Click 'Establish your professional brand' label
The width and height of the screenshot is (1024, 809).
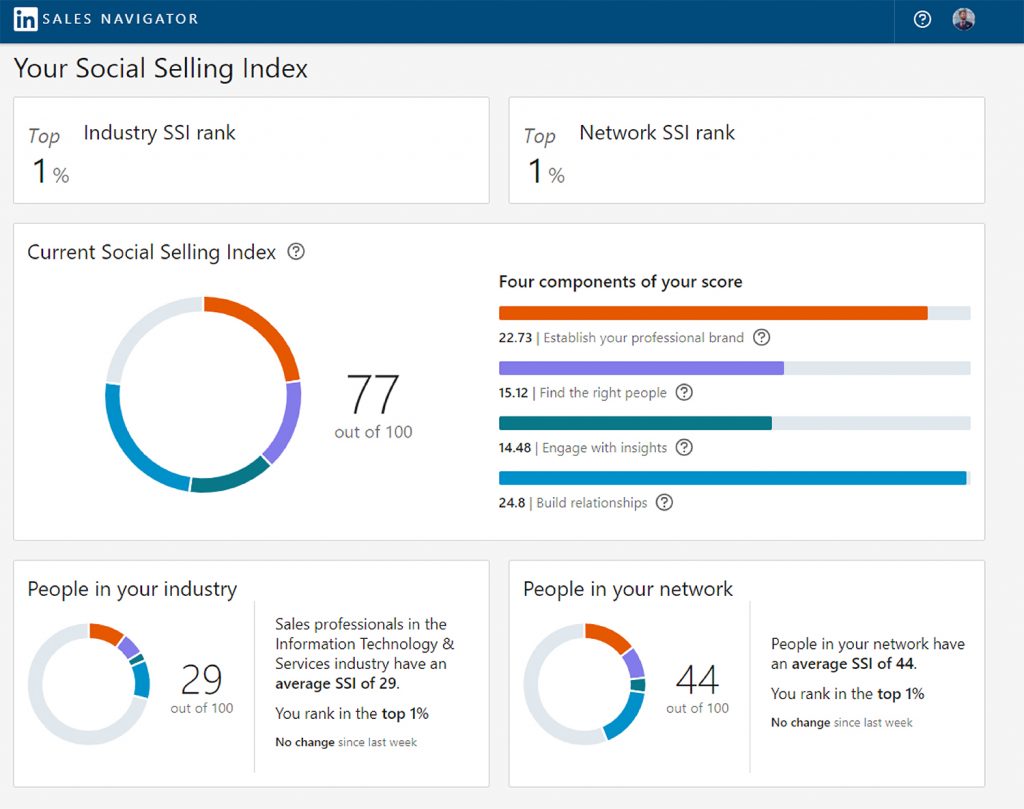coord(643,338)
